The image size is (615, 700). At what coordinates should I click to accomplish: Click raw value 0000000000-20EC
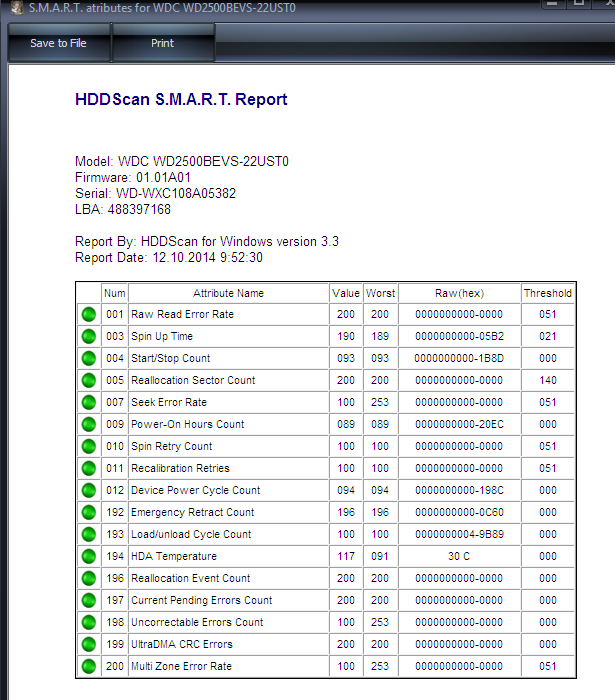(x=459, y=424)
